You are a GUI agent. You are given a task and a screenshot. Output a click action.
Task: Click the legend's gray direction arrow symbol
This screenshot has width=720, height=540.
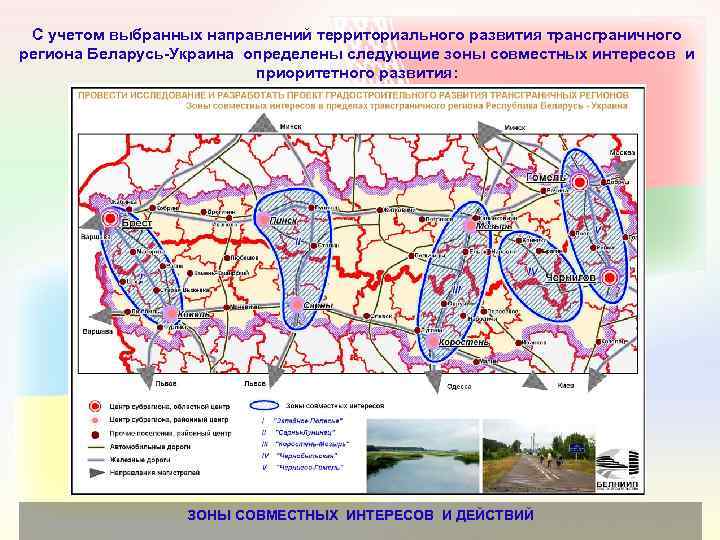coord(97,472)
